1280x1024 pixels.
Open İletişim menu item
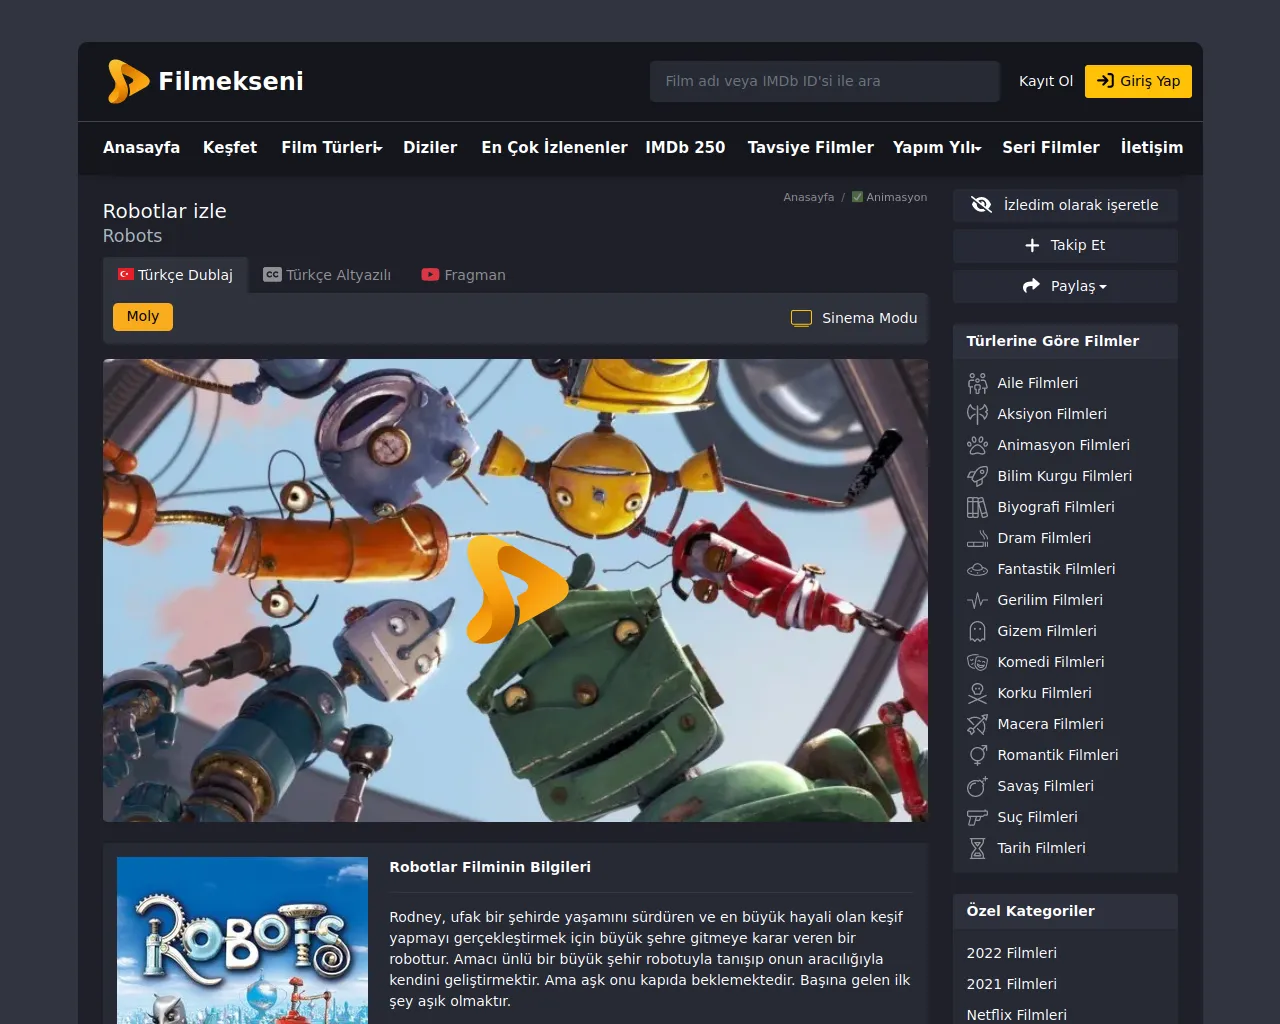pyautogui.click(x=1152, y=147)
